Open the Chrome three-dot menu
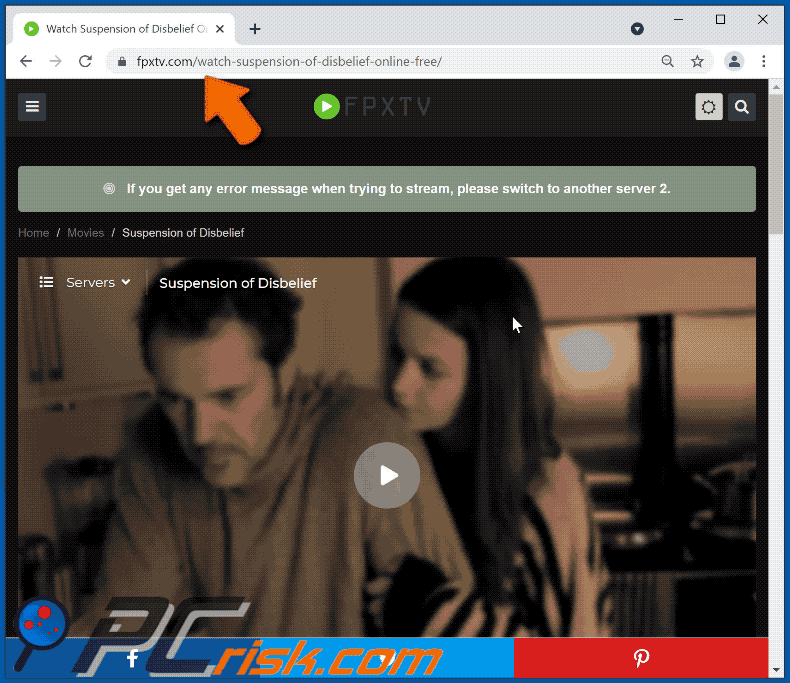The image size is (790, 683). click(764, 61)
